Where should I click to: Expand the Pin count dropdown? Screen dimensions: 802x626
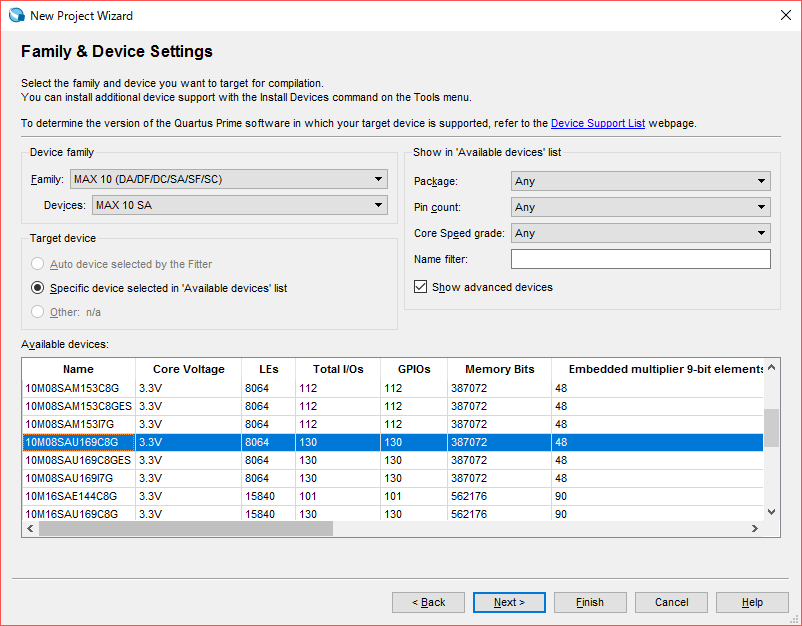[640, 207]
